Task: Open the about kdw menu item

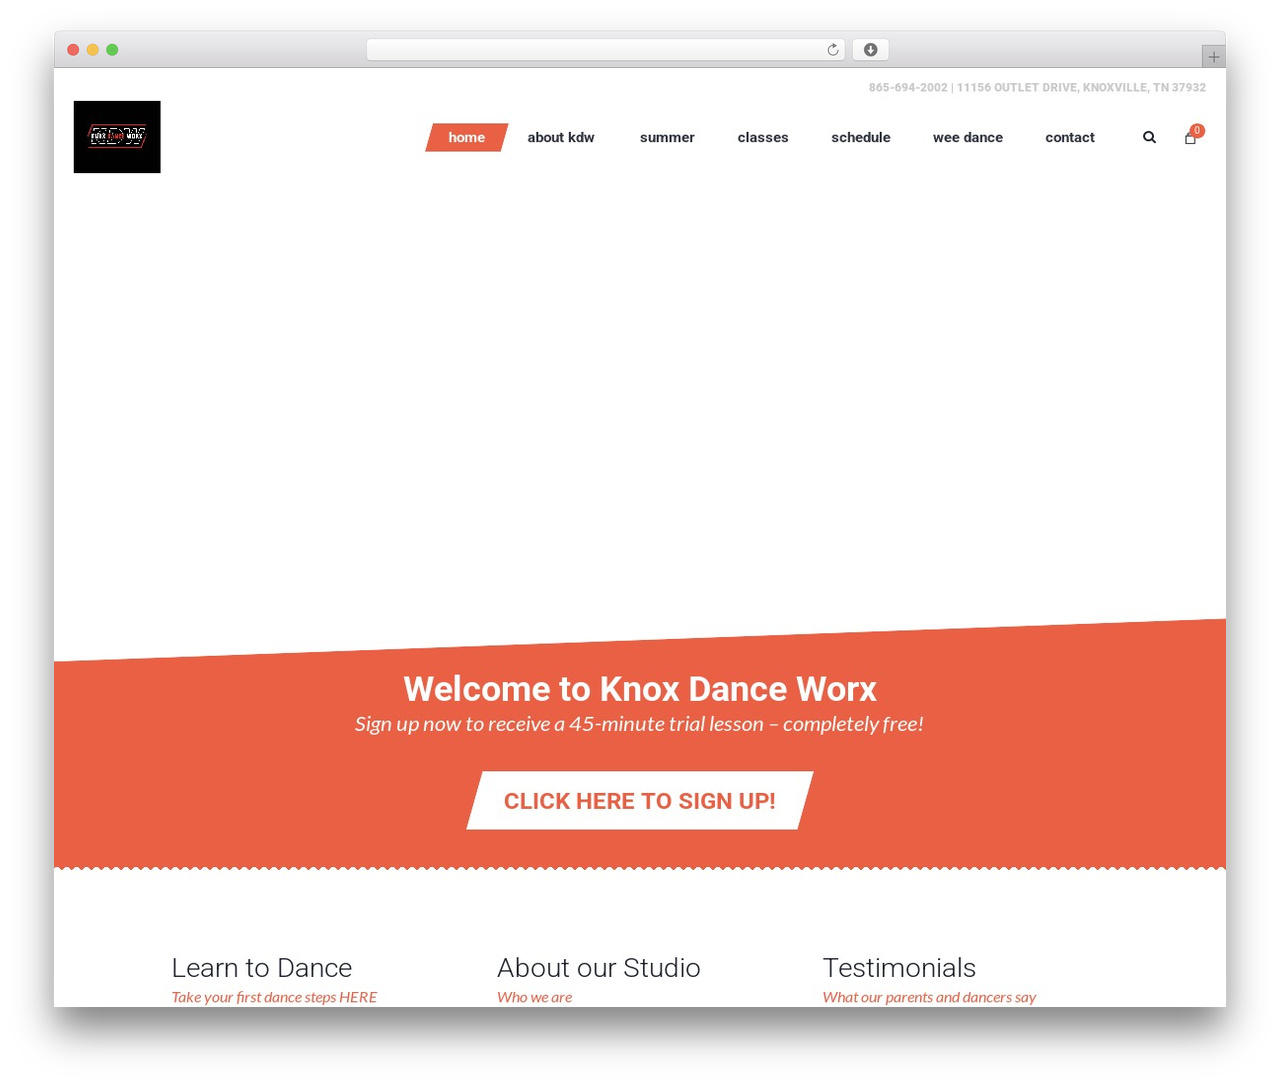Action: pyautogui.click(x=561, y=138)
